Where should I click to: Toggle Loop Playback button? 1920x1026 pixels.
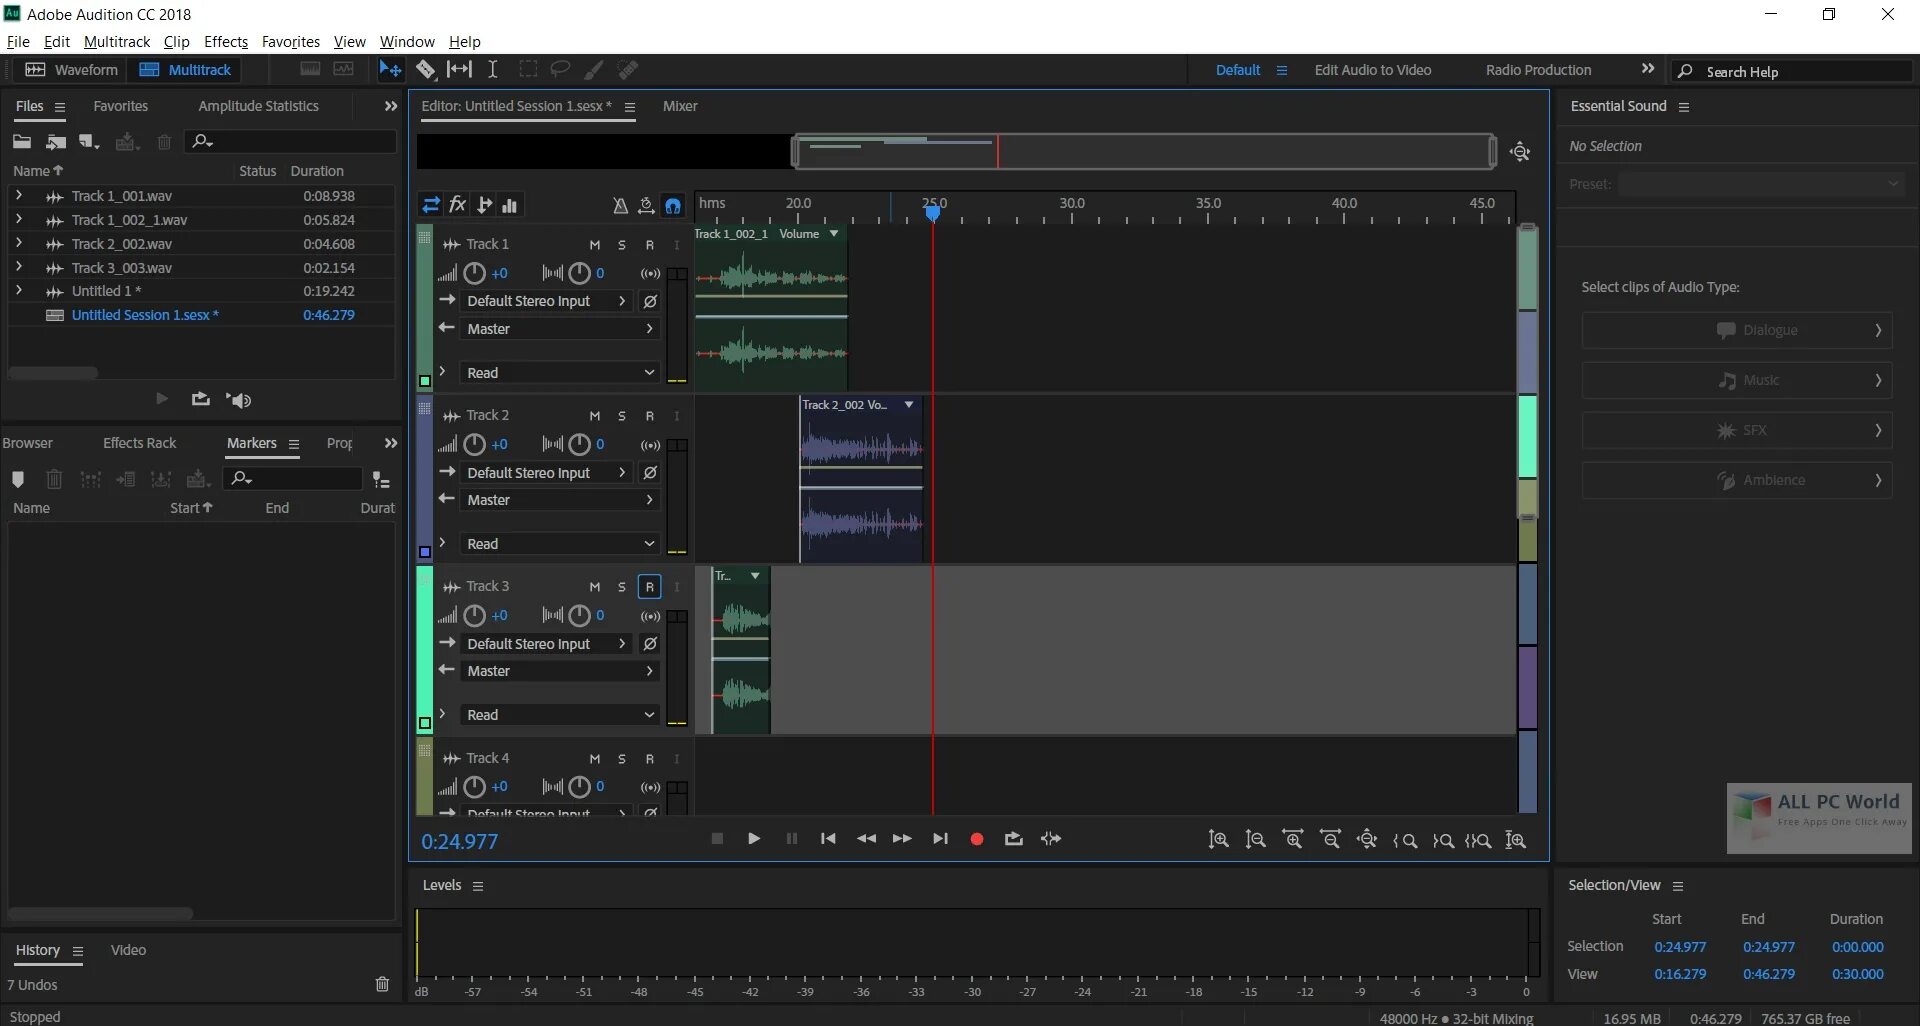1014,839
